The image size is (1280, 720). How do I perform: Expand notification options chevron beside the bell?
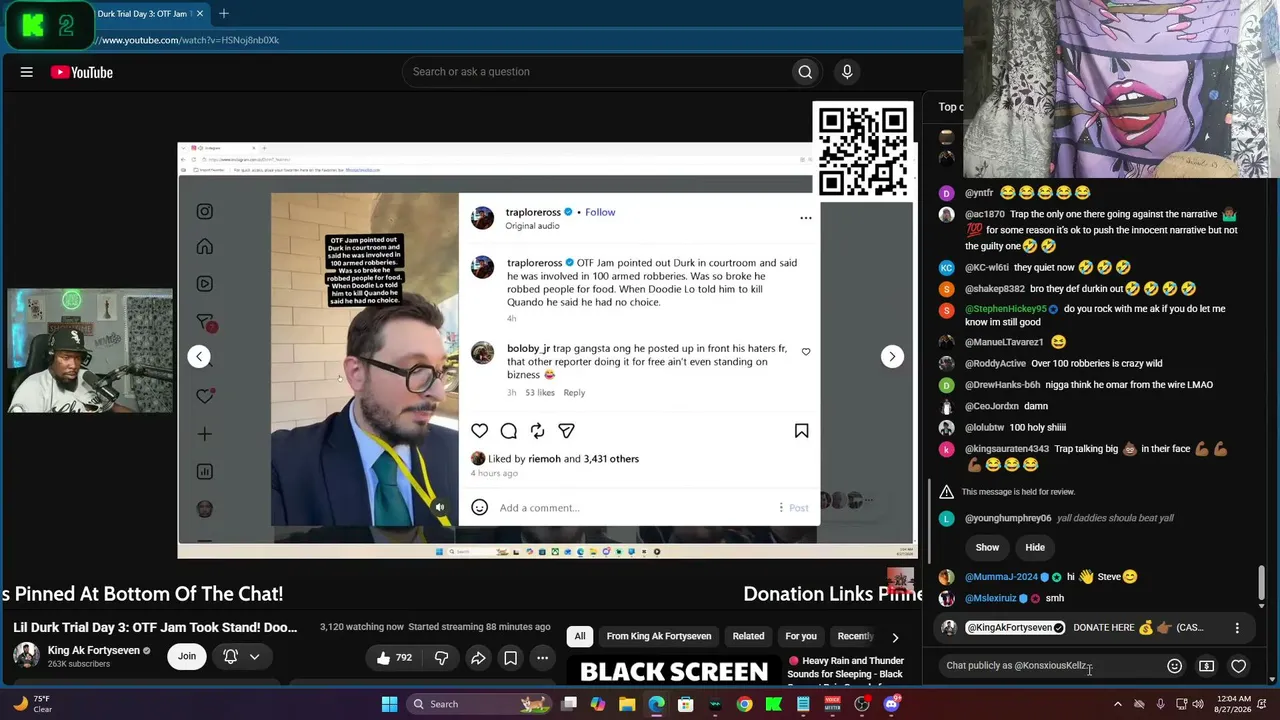coord(255,657)
